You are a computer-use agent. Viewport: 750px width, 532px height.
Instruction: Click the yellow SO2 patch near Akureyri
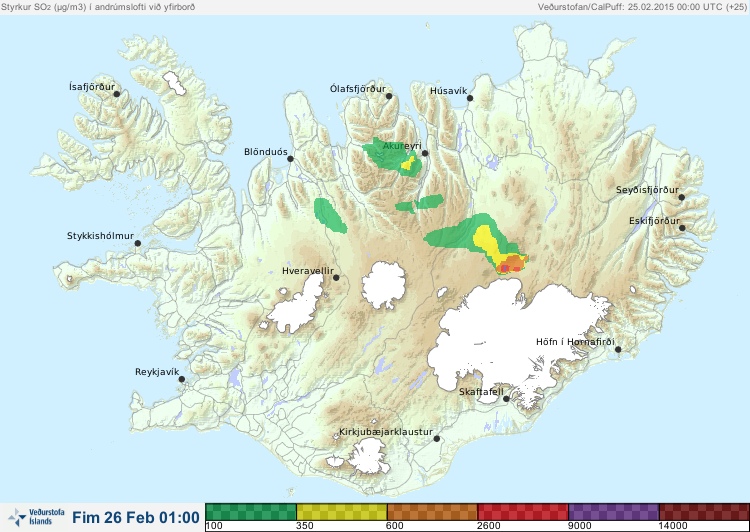pyautogui.click(x=408, y=164)
